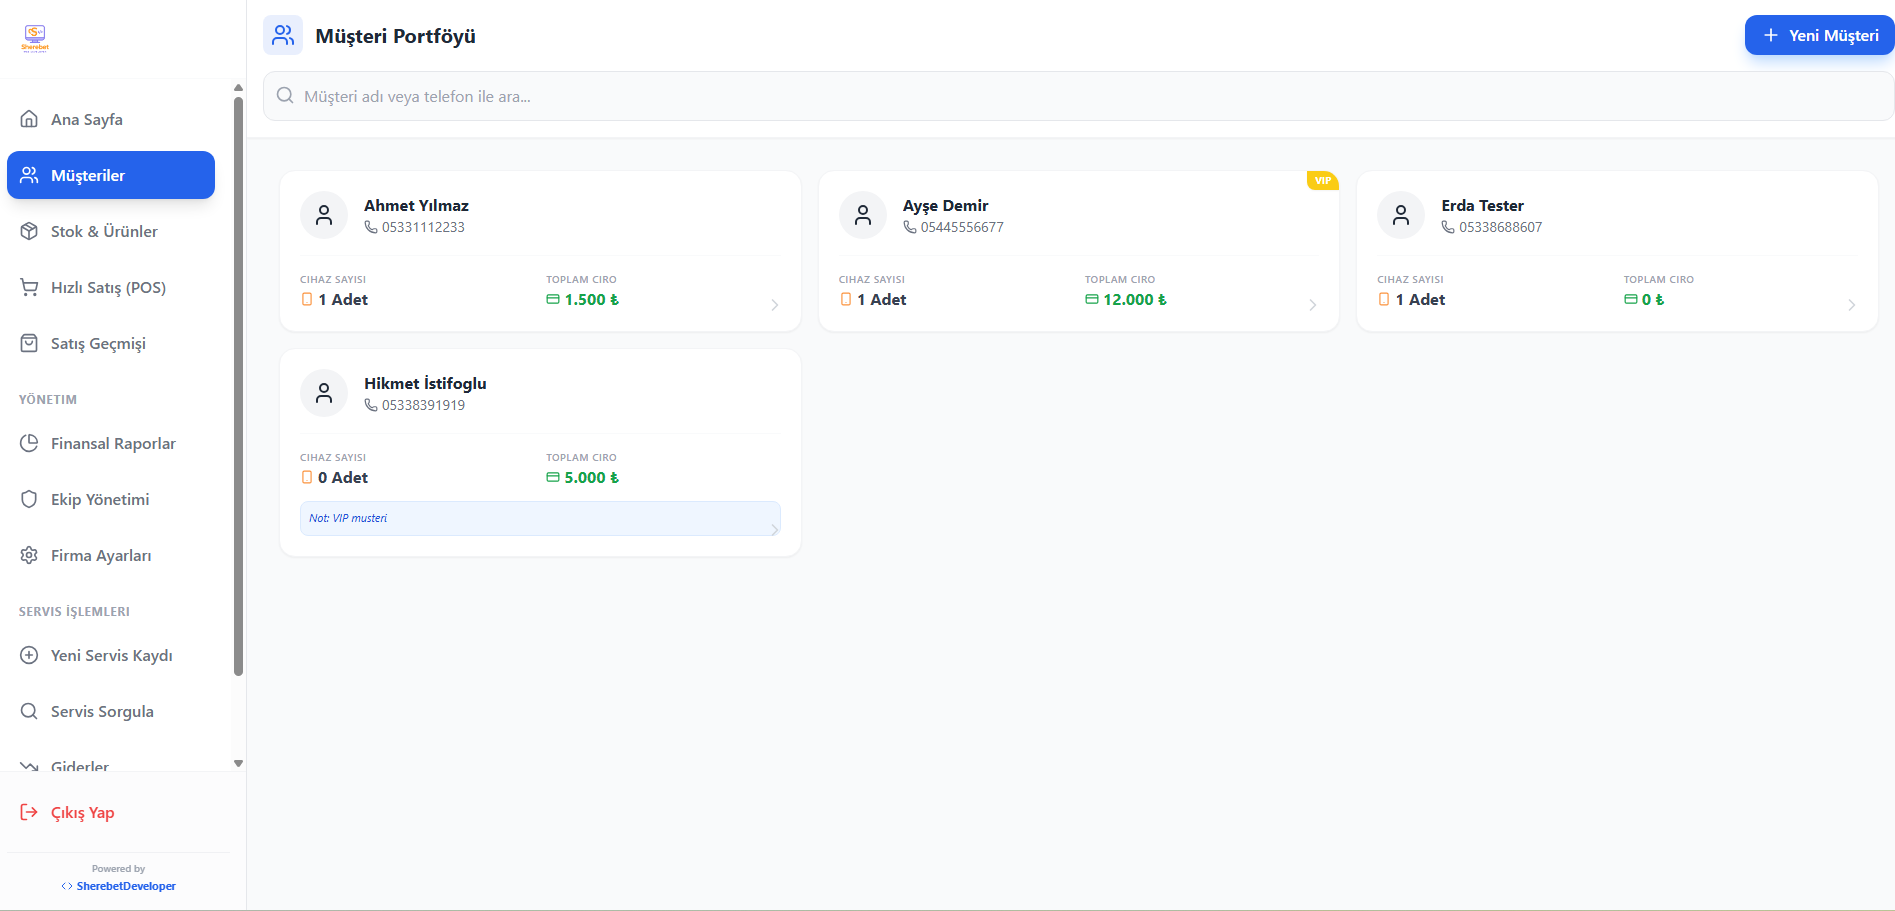Click the VIP badge on Ayşe Demir
The width and height of the screenshot is (1895, 911).
pos(1322,181)
